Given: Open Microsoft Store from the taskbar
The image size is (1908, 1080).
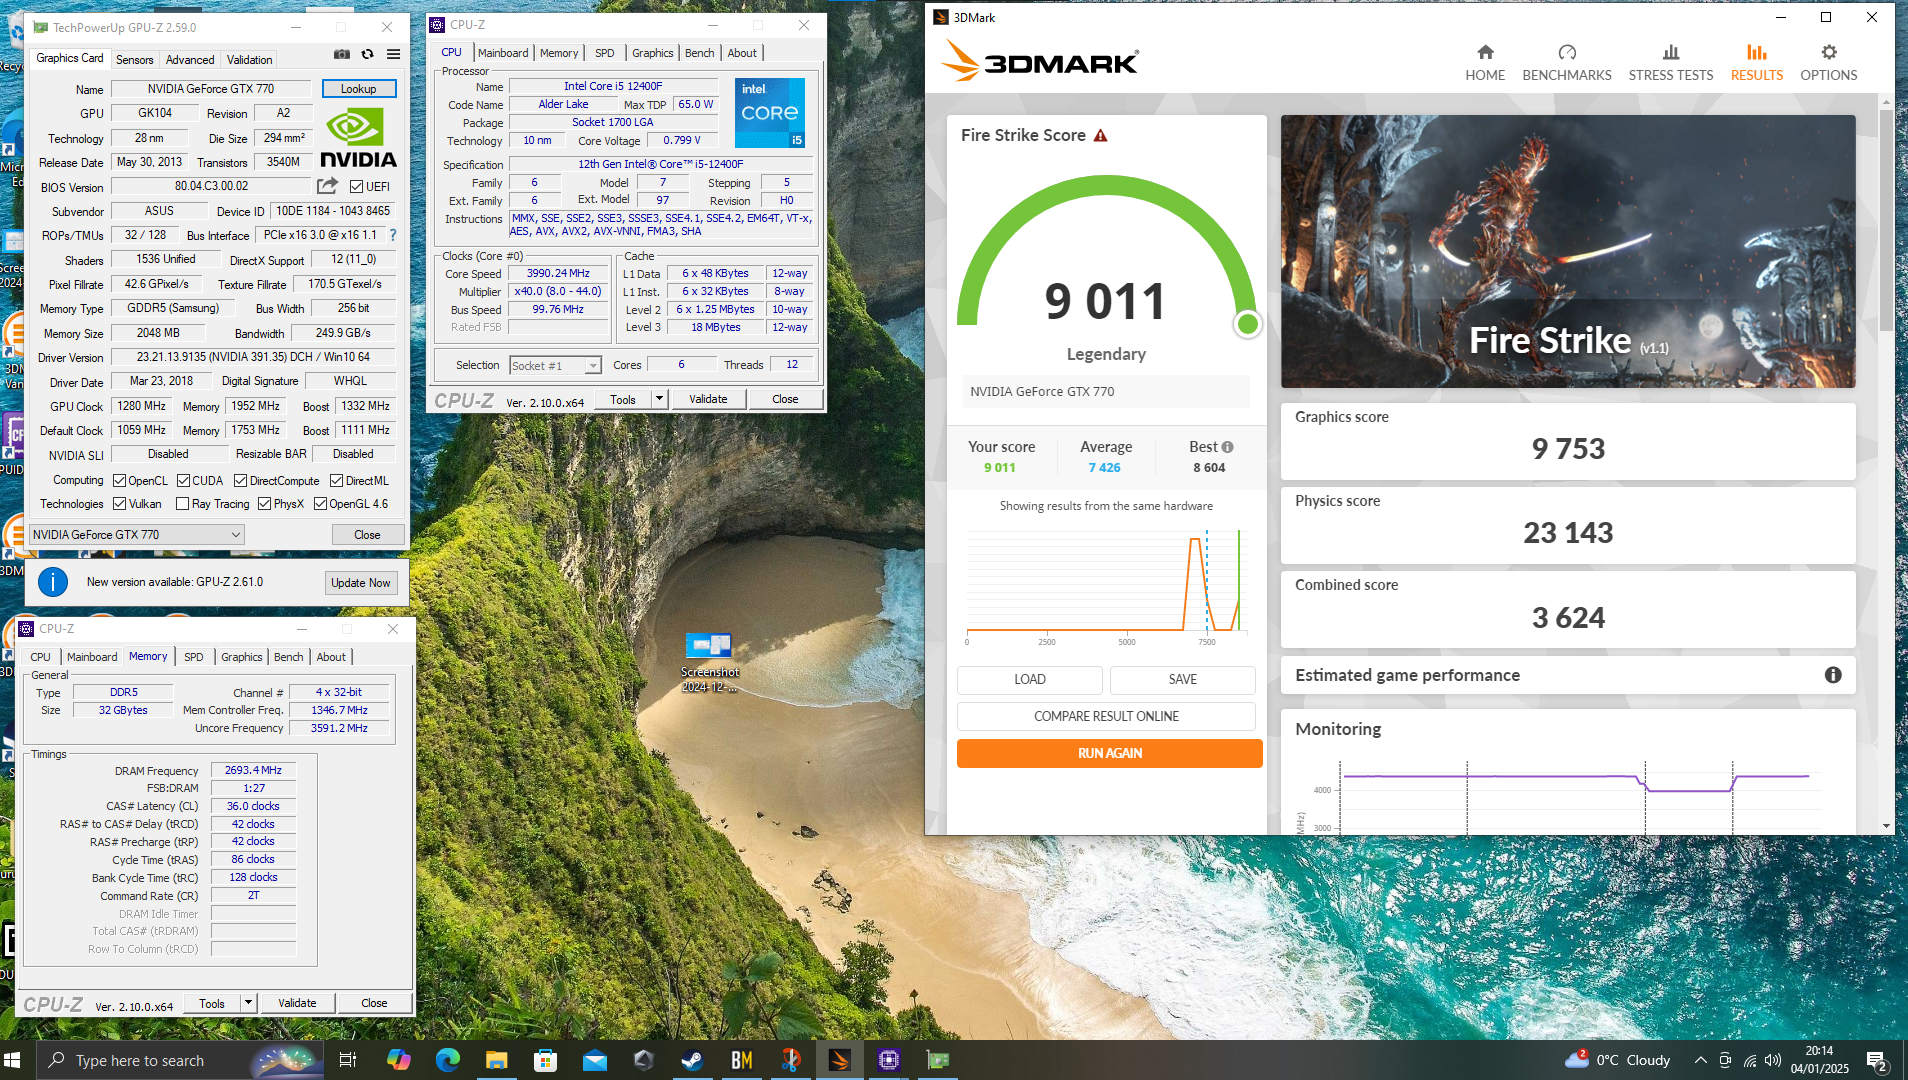Looking at the screenshot, I should click(545, 1060).
